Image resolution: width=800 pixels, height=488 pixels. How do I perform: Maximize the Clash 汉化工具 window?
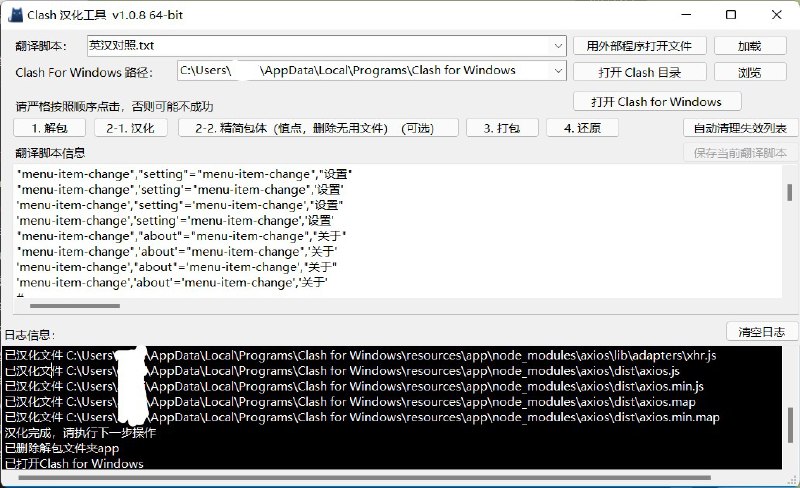(731, 15)
